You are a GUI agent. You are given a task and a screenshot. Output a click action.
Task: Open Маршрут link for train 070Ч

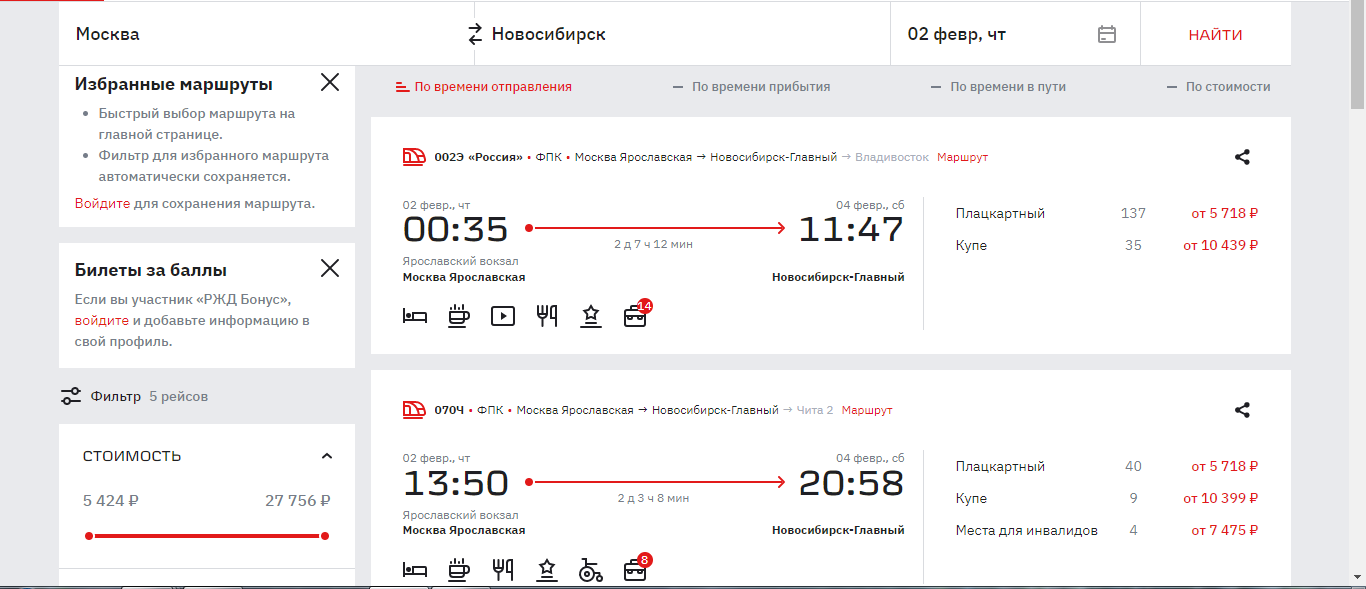(867, 410)
